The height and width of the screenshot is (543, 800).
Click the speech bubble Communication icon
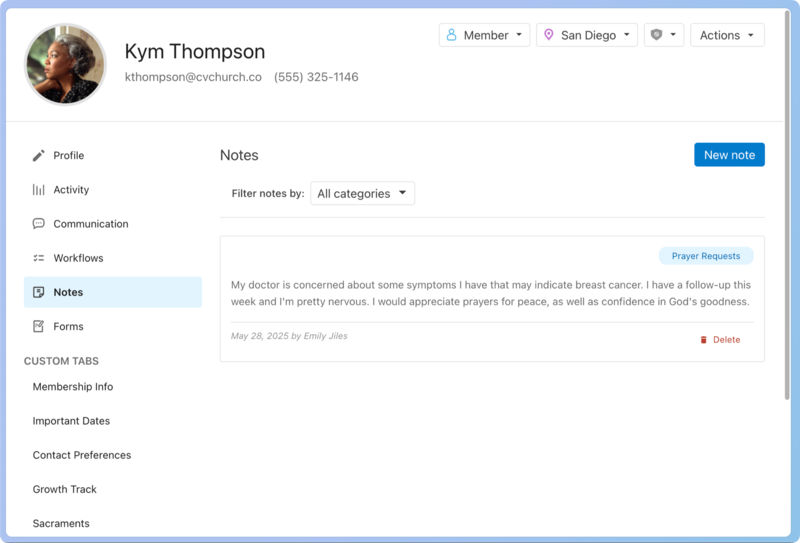39,224
